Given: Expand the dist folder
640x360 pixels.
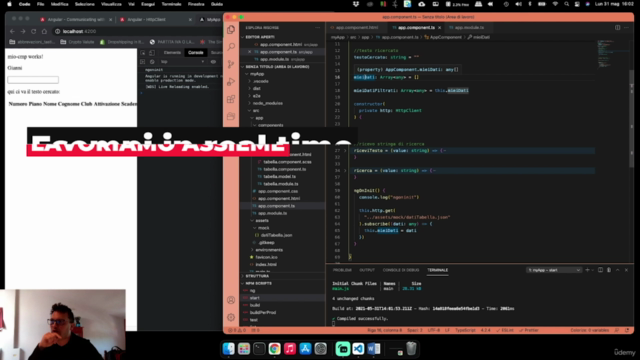Looking at the screenshot, I should [257, 89].
